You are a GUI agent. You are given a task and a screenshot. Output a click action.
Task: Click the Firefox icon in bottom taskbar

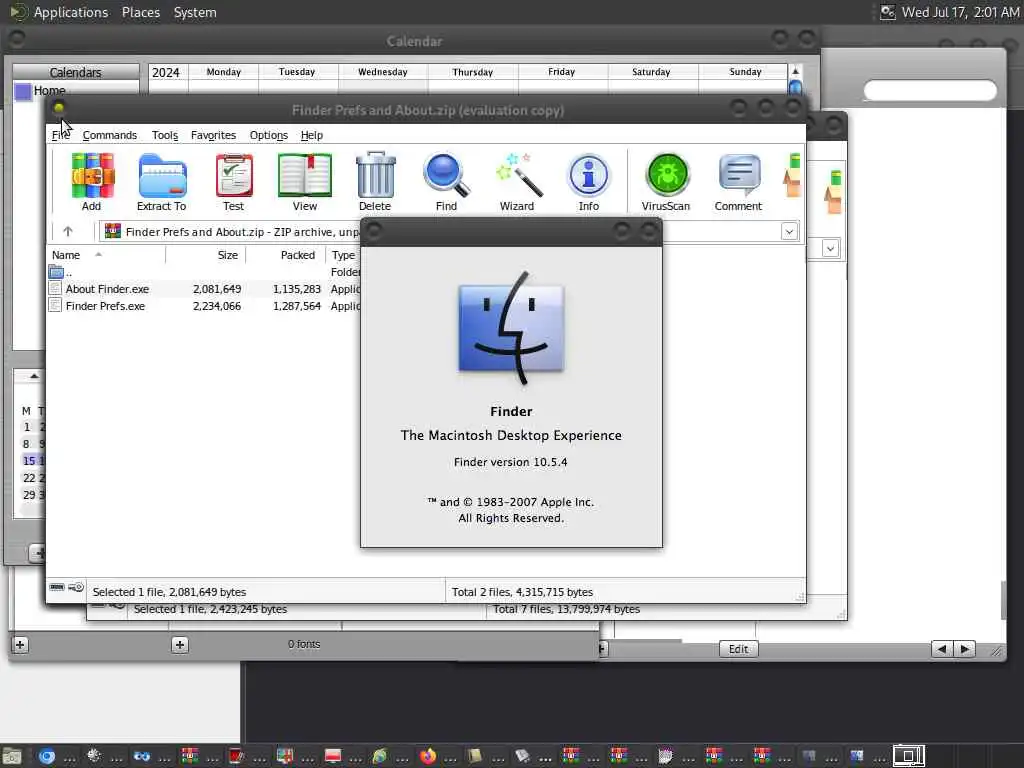tap(428, 756)
